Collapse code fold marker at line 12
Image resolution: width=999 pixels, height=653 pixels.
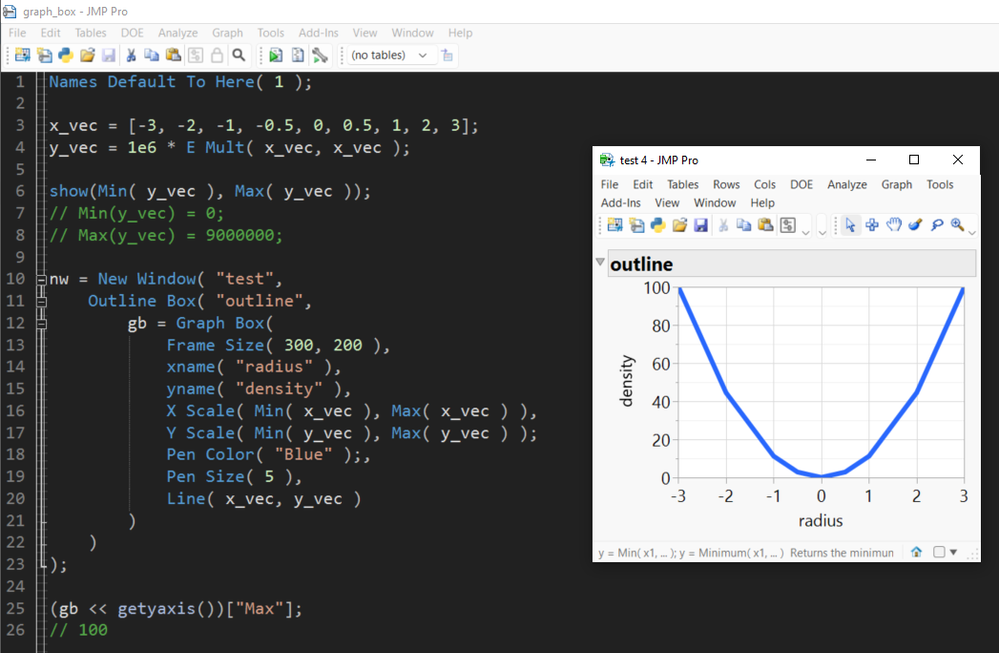point(41,324)
